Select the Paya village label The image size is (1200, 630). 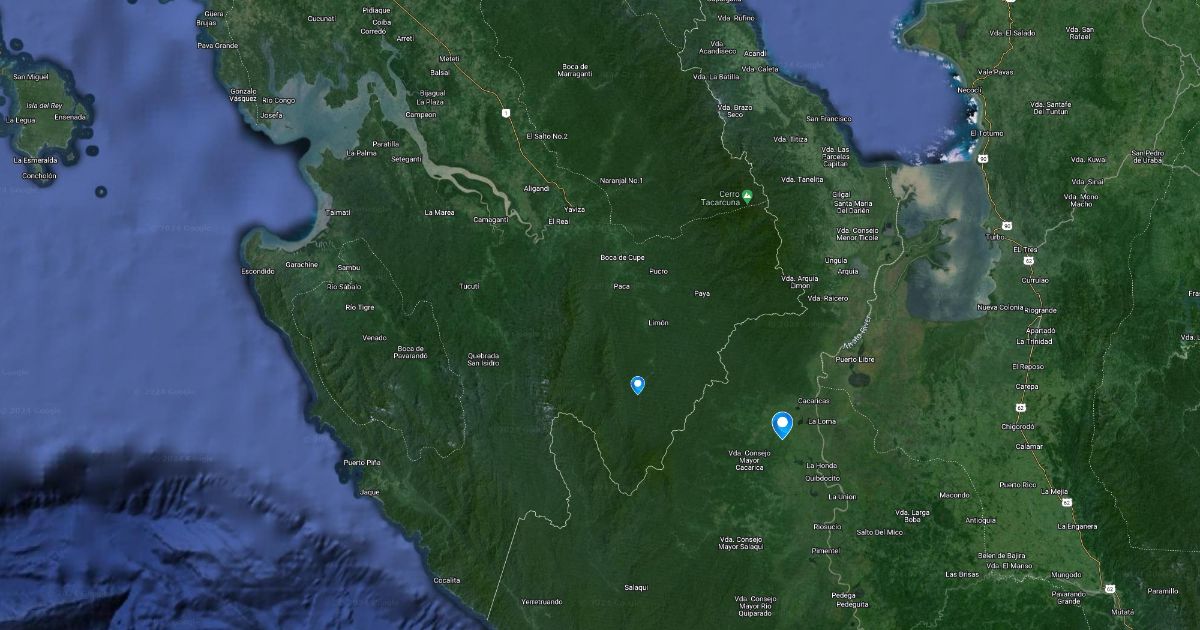pyautogui.click(x=702, y=293)
